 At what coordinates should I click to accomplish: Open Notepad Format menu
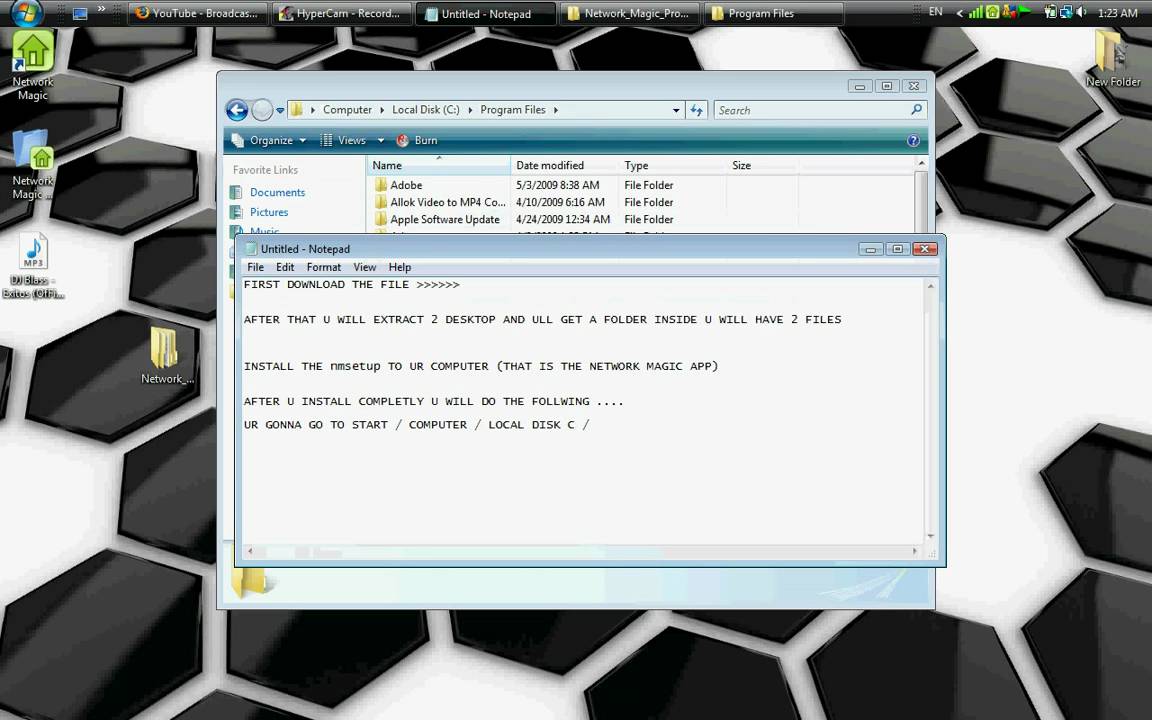click(x=323, y=267)
